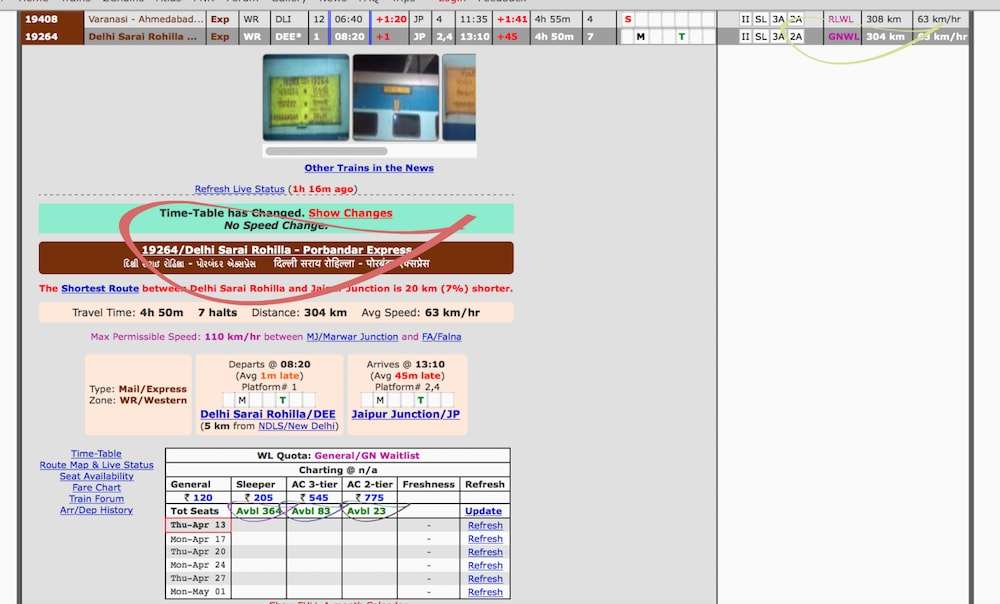
Task: Open the Arr/Dep History link
Action: (96, 510)
